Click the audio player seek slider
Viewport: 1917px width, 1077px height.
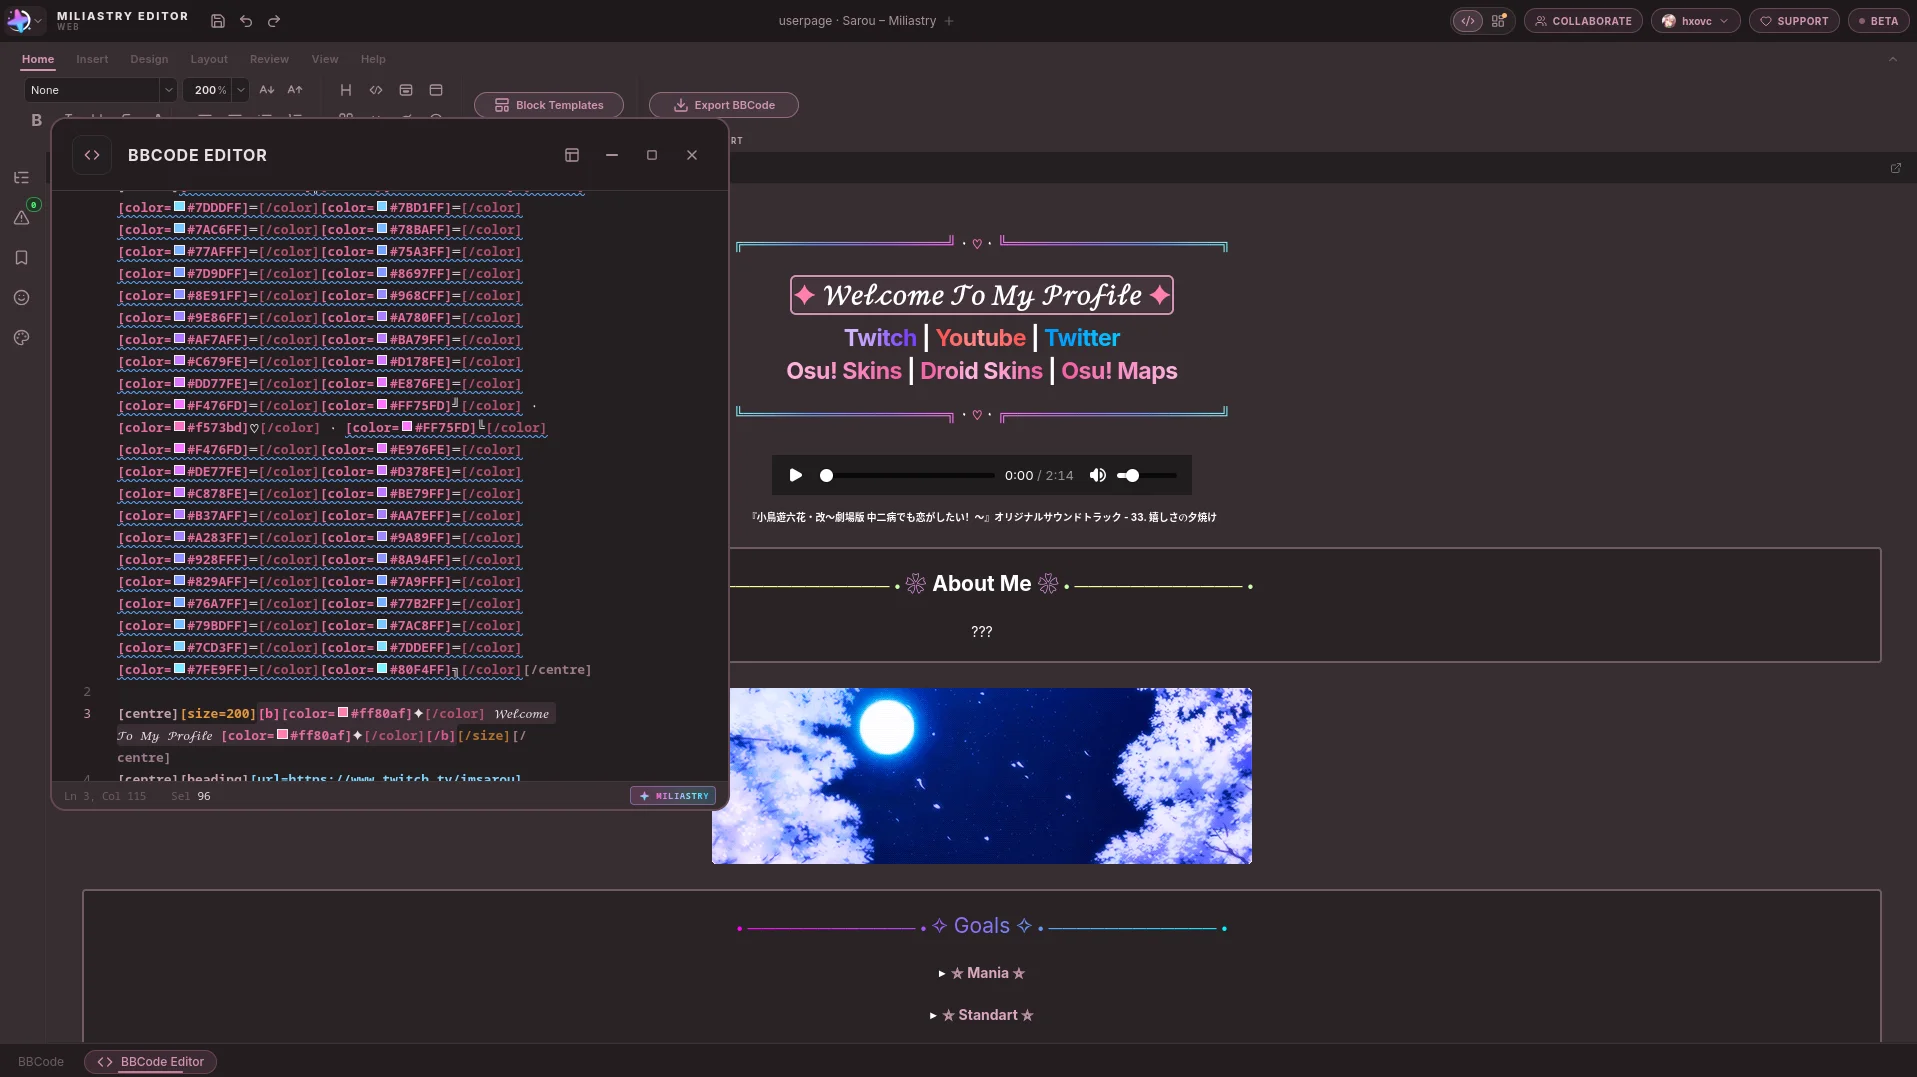pos(908,475)
